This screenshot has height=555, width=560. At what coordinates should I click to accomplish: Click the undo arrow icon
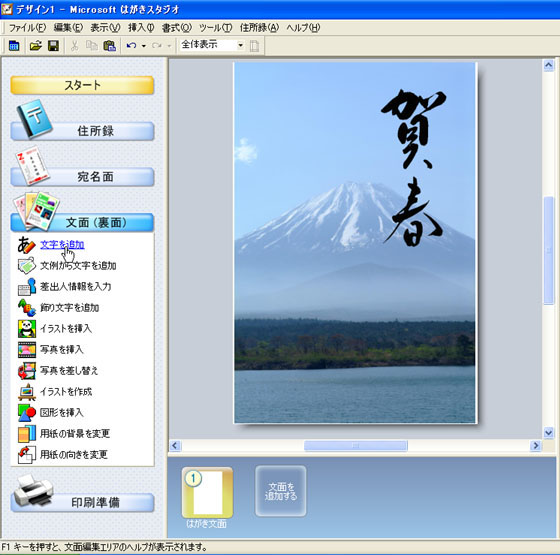(131, 46)
